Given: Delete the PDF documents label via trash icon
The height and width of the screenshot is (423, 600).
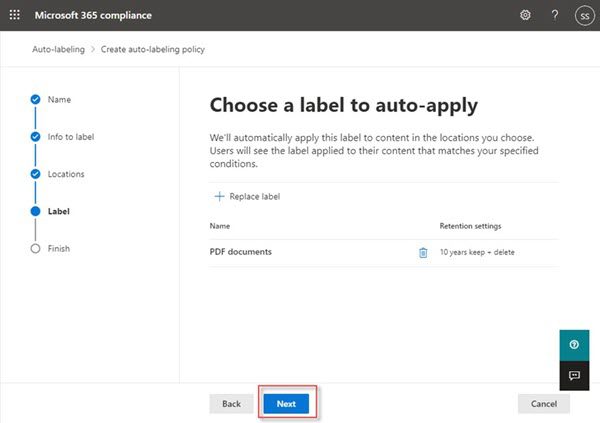Looking at the screenshot, I should tap(423, 253).
